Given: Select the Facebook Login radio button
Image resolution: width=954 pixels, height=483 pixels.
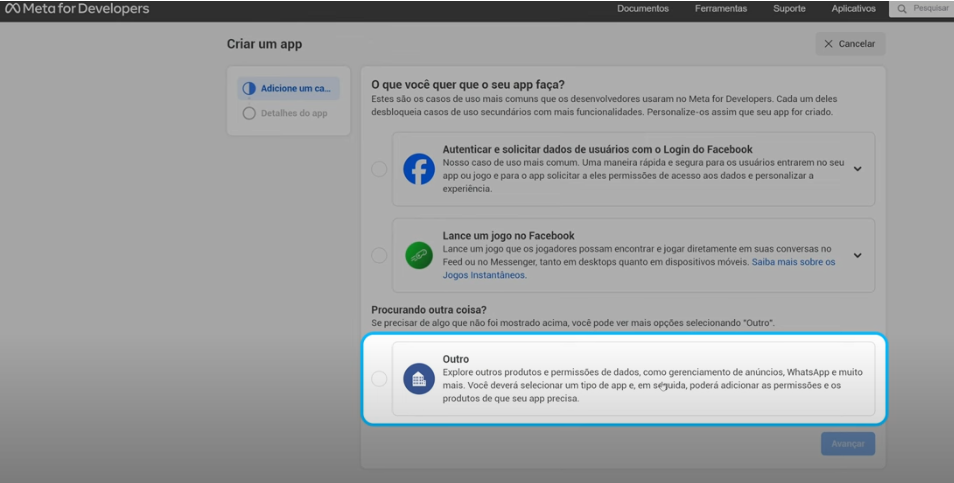Looking at the screenshot, I should [x=379, y=169].
